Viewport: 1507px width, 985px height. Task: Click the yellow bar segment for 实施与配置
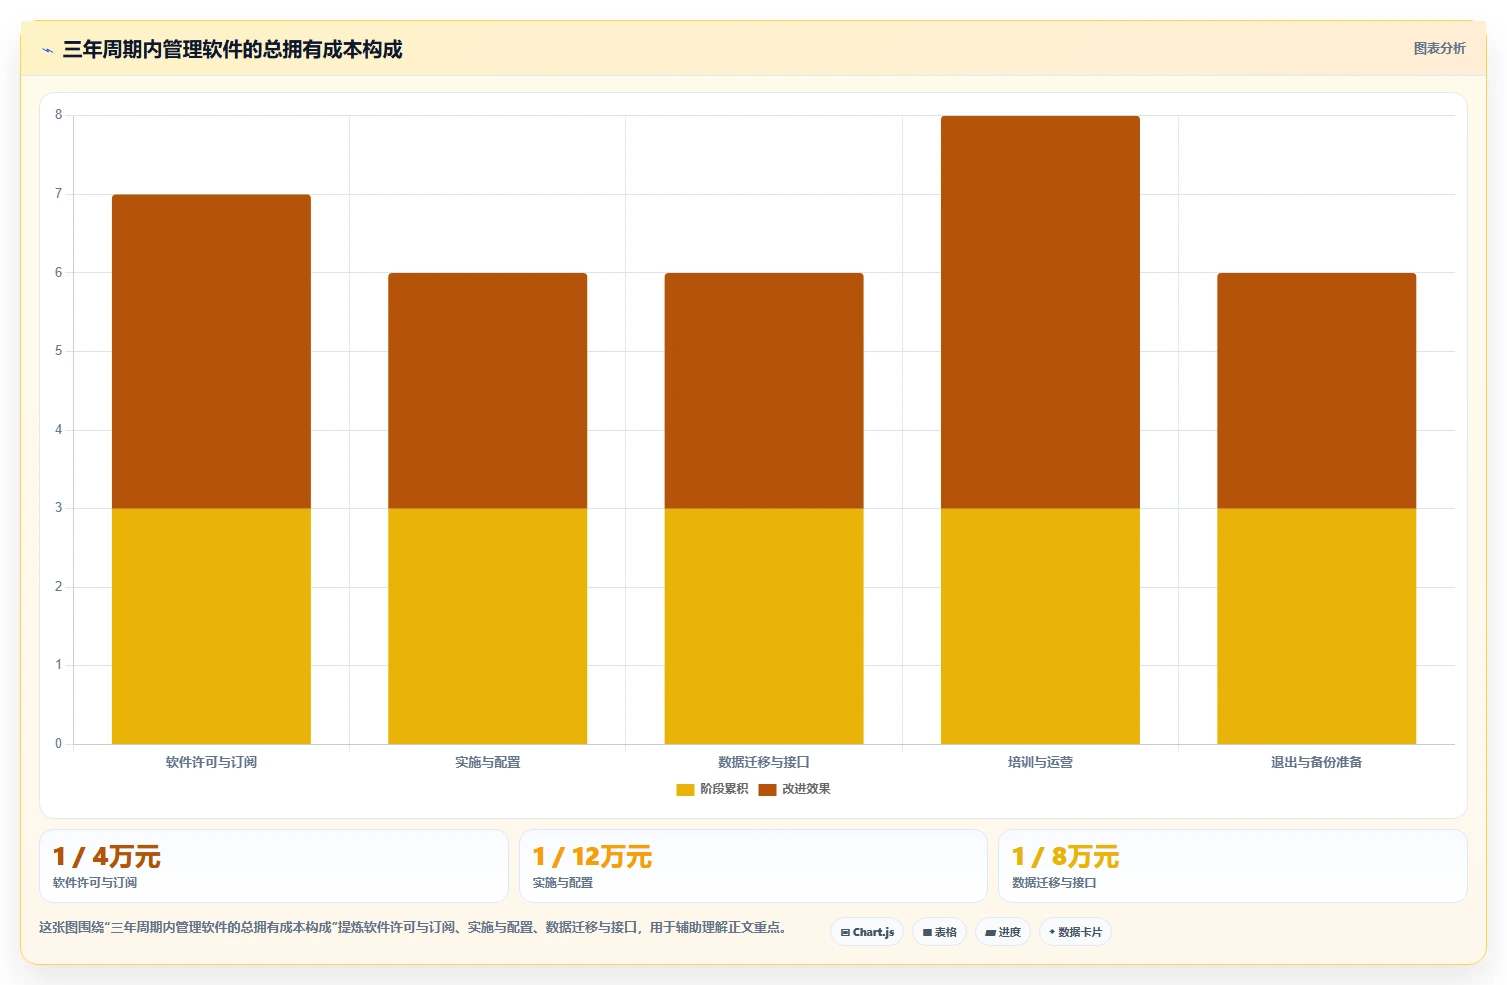tap(487, 626)
